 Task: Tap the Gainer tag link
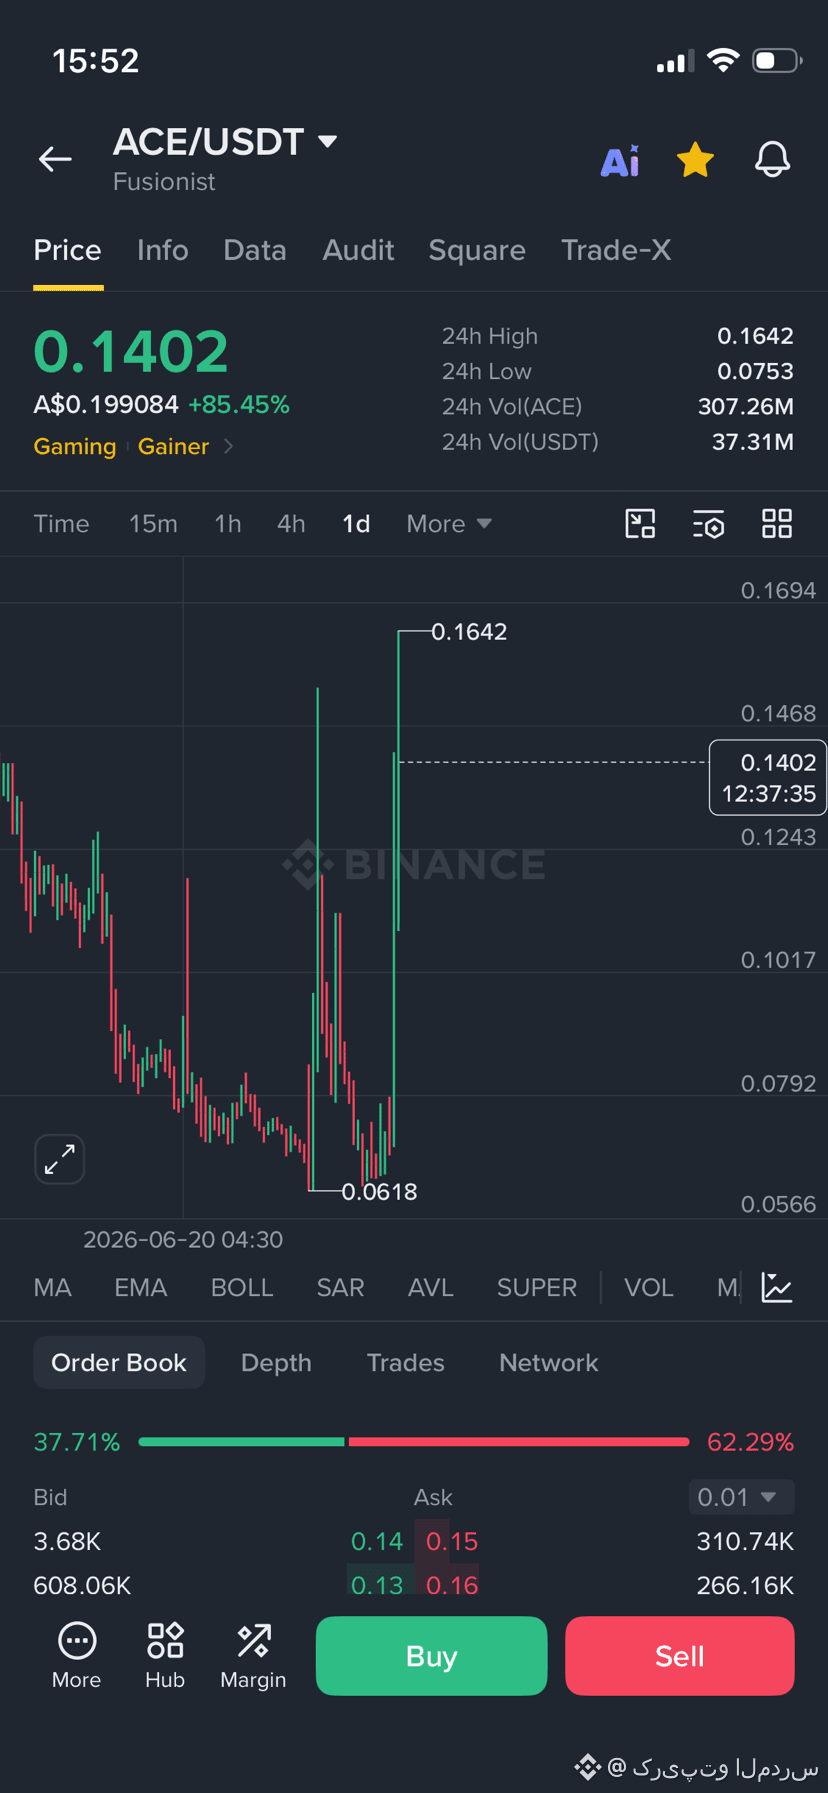[x=173, y=446]
